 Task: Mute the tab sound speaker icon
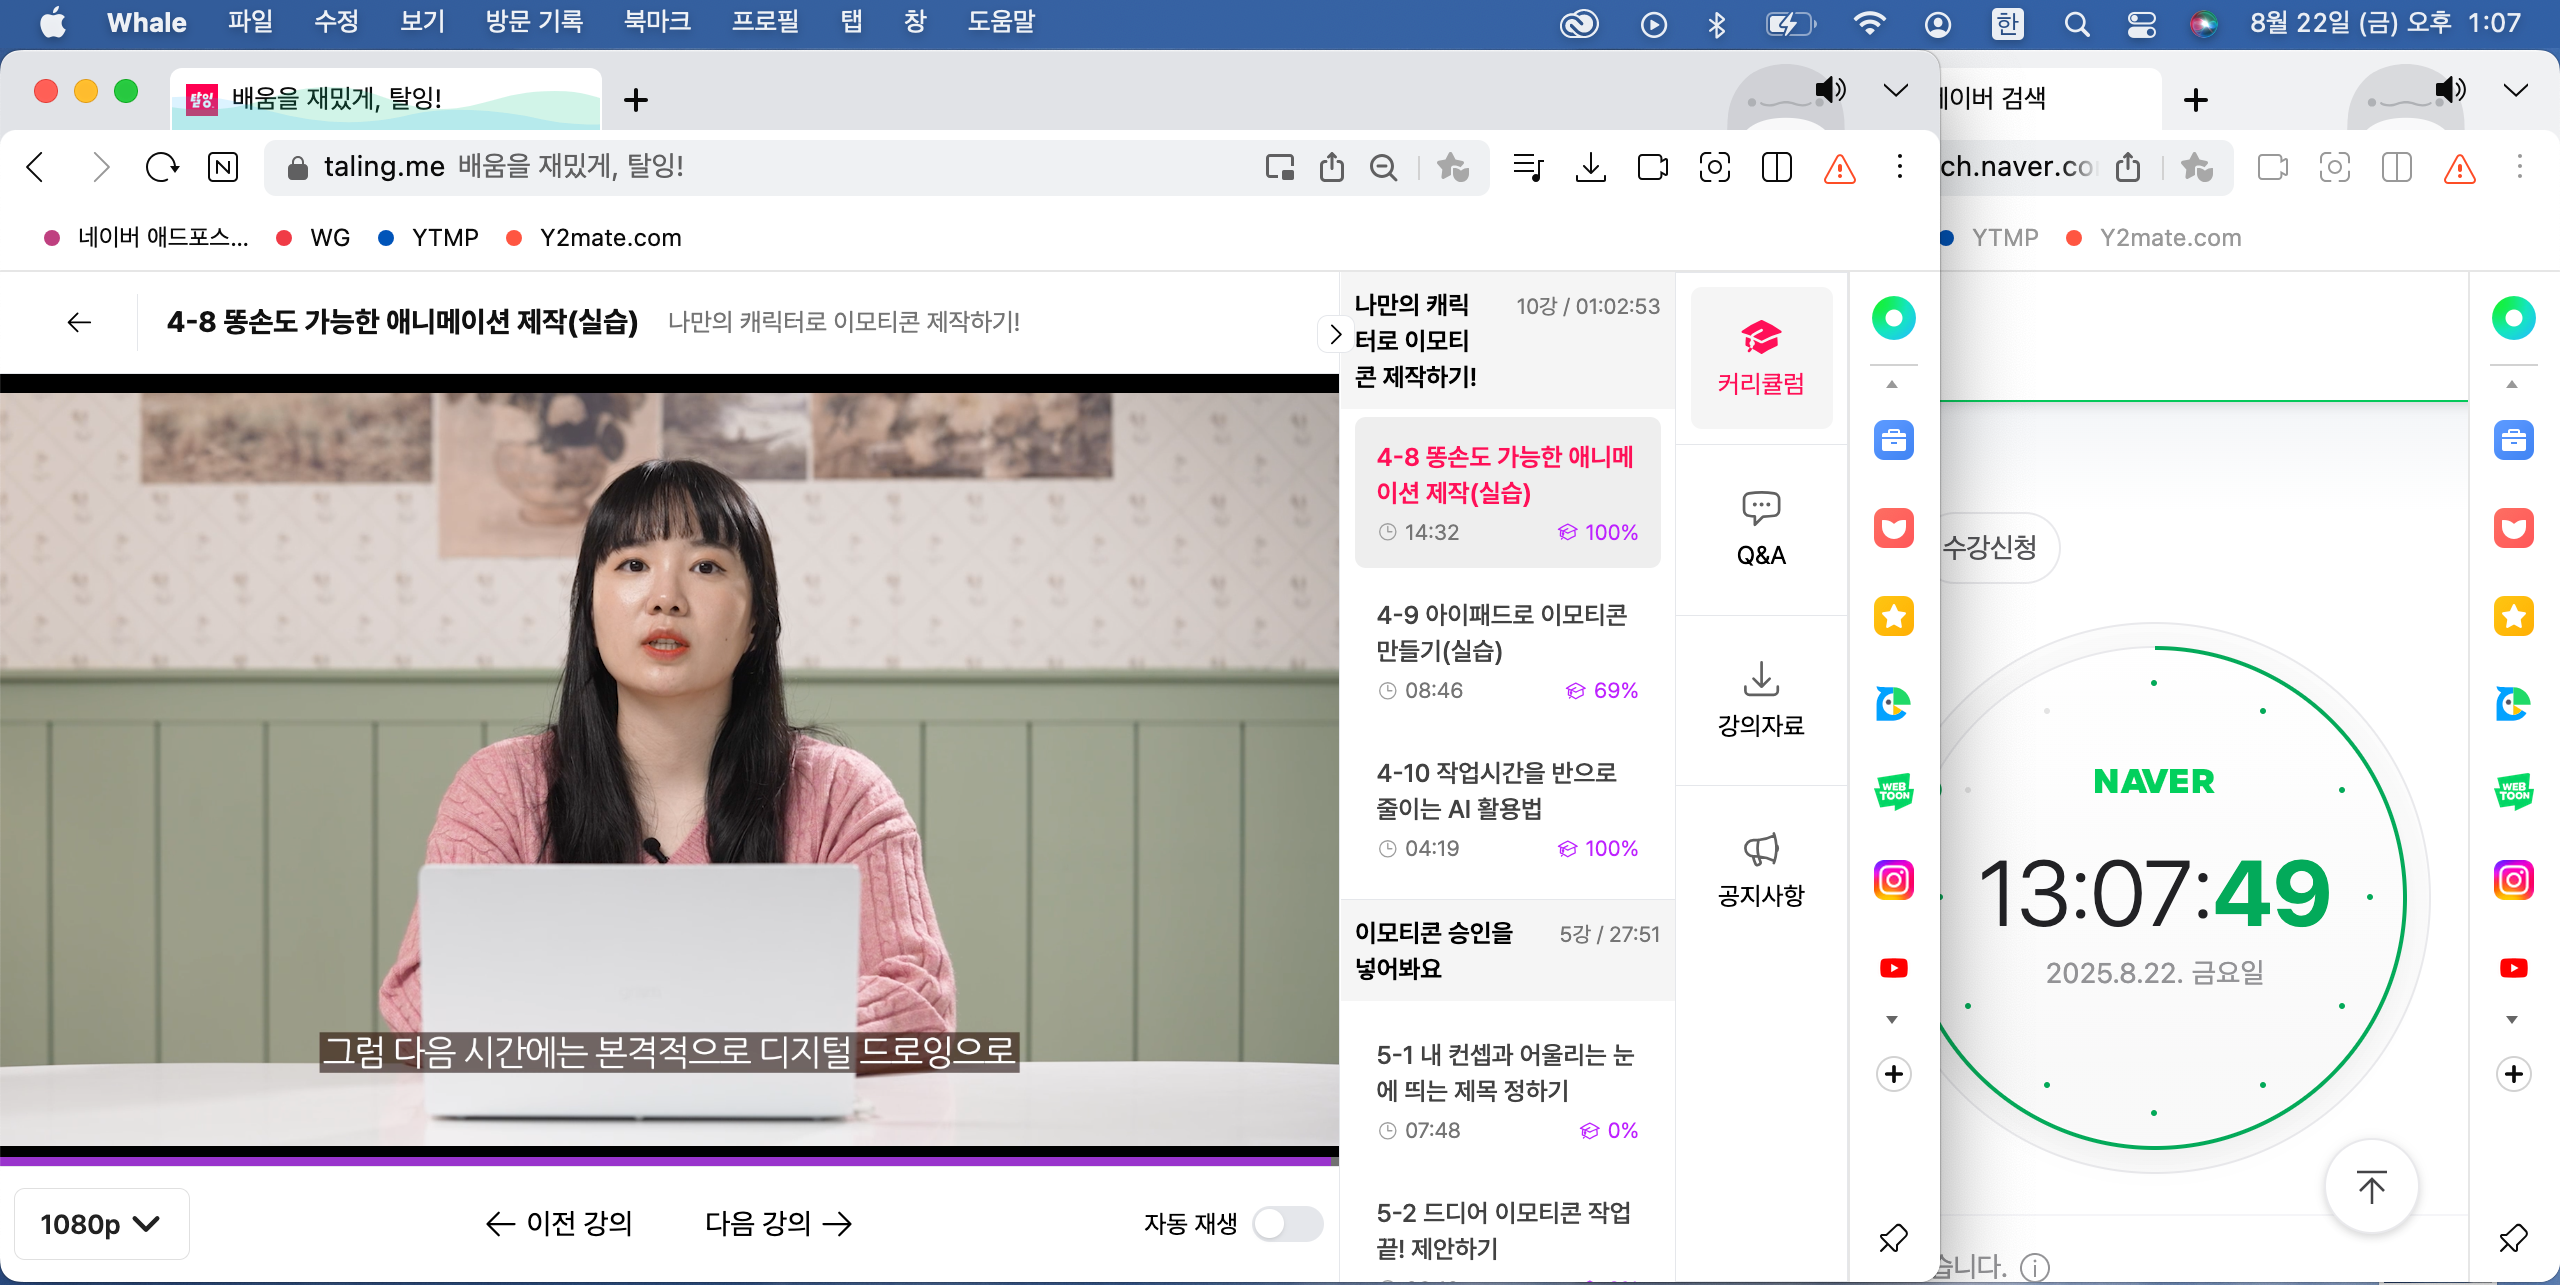[1830, 90]
